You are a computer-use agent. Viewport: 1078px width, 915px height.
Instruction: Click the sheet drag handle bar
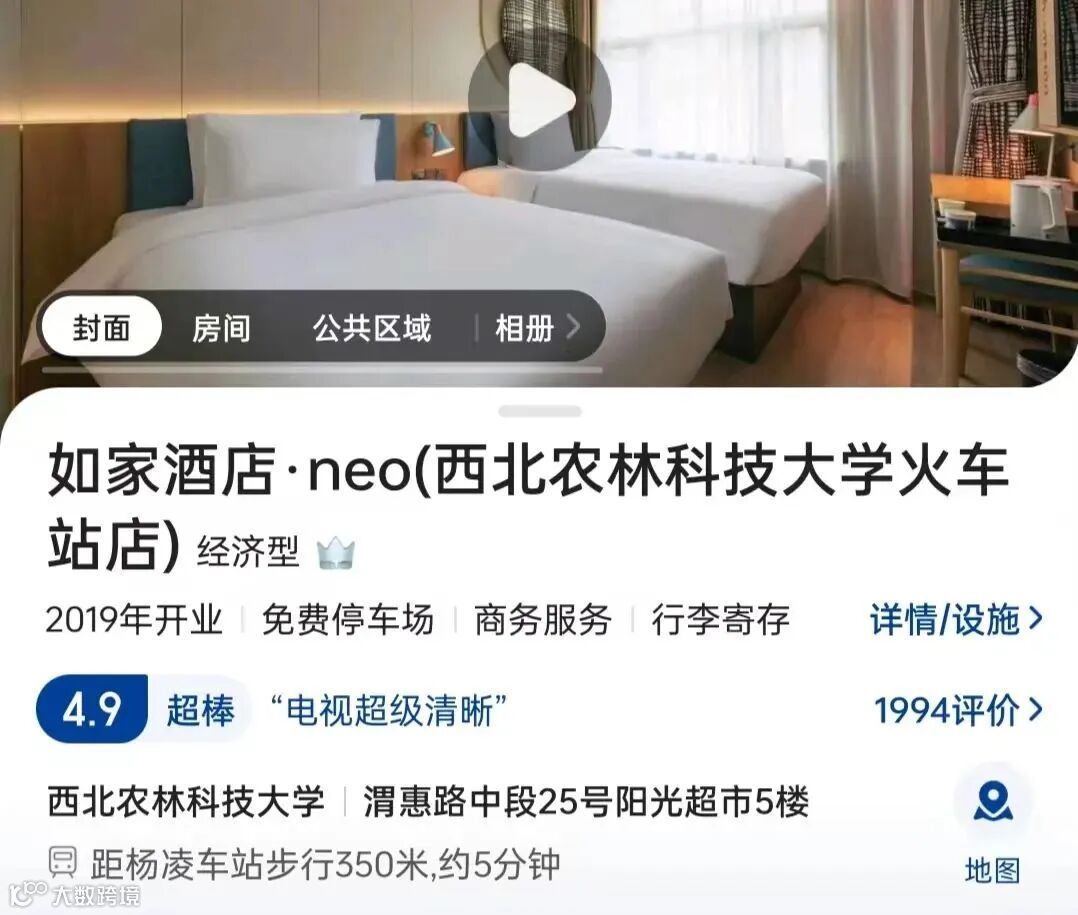pos(540,412)
